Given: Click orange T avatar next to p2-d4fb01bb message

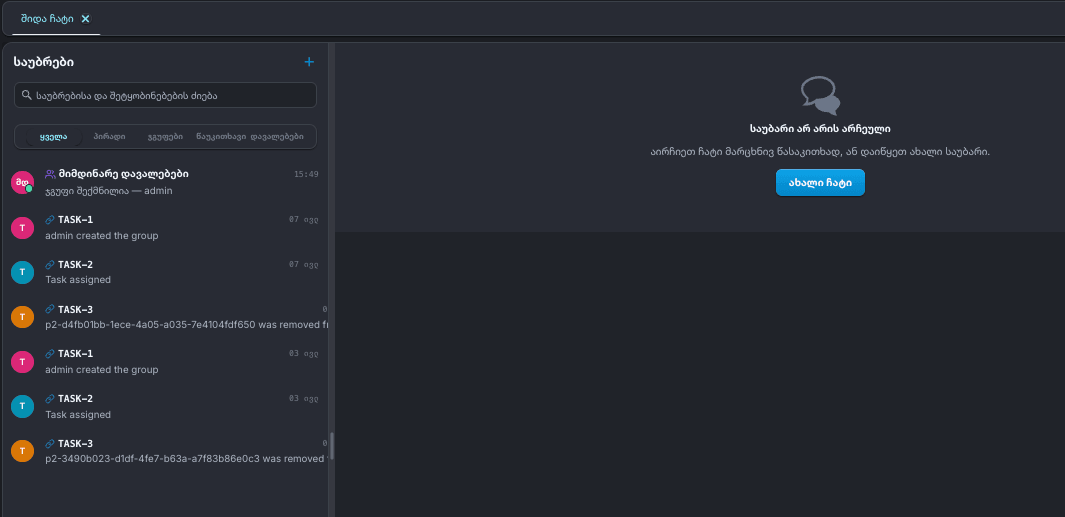Looking at the screenshot, I should (22, 317).
